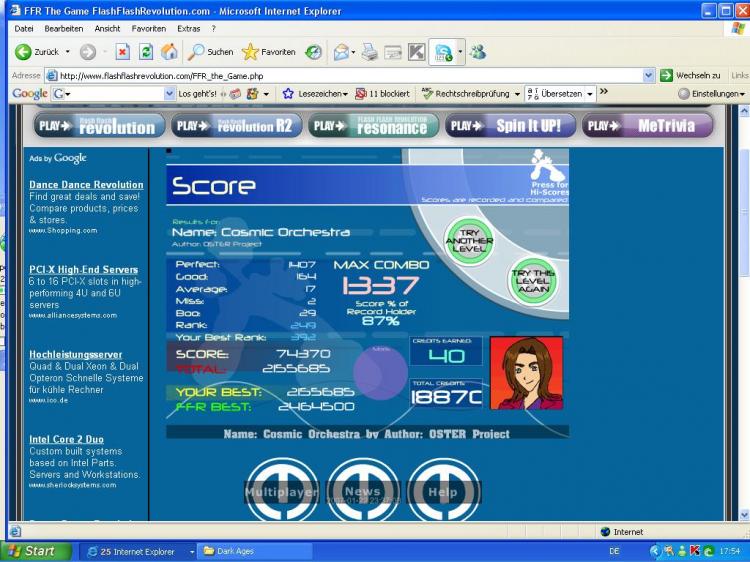This screenshot has height=562, width=750.
Task: Click the IE Stop loading icon
Action: 122,52
